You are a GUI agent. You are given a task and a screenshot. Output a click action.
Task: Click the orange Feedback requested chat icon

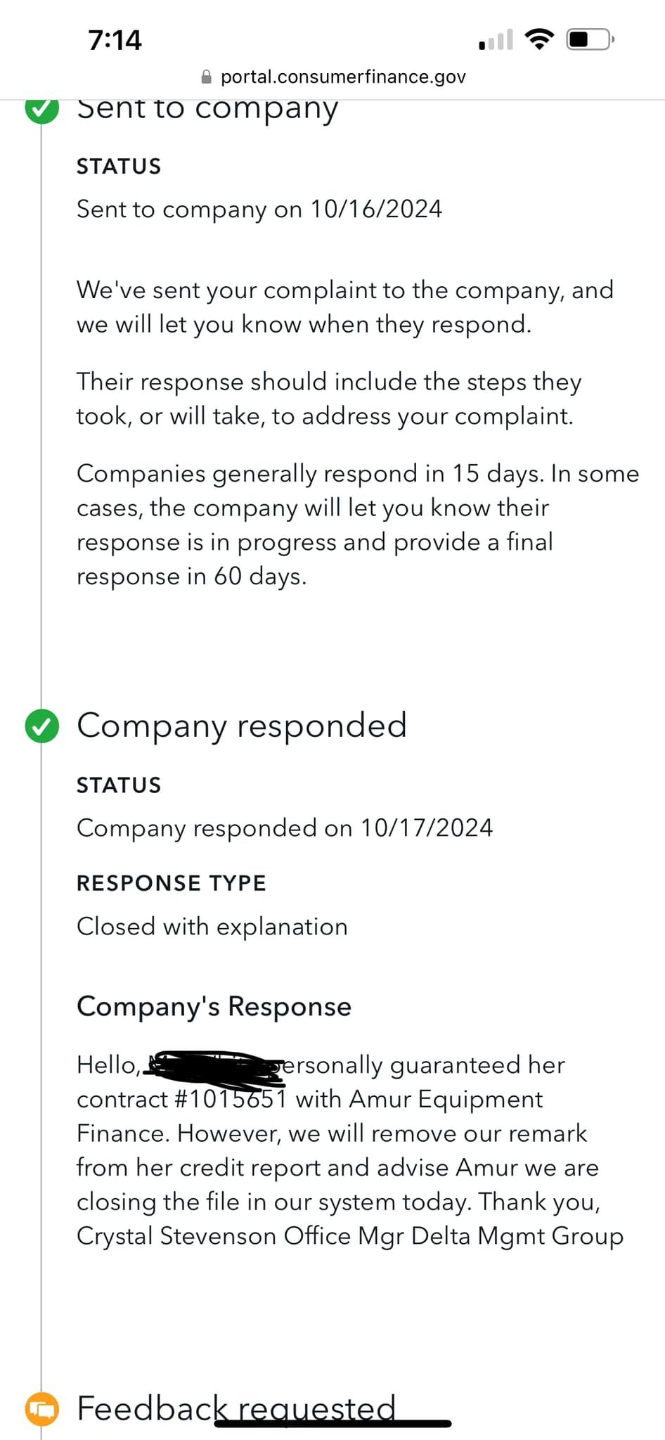(x=41, y=1409)
